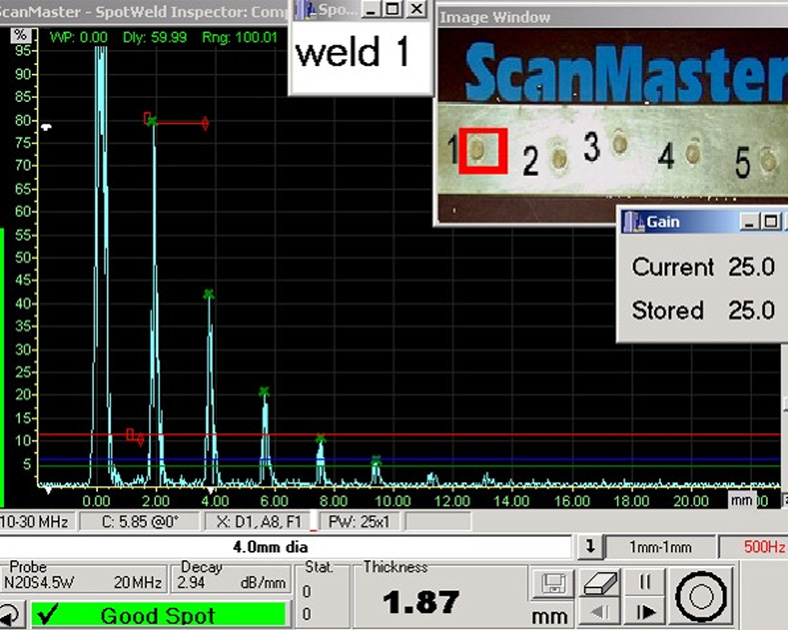Click the WP: 0.00 readout

[79, 37]
